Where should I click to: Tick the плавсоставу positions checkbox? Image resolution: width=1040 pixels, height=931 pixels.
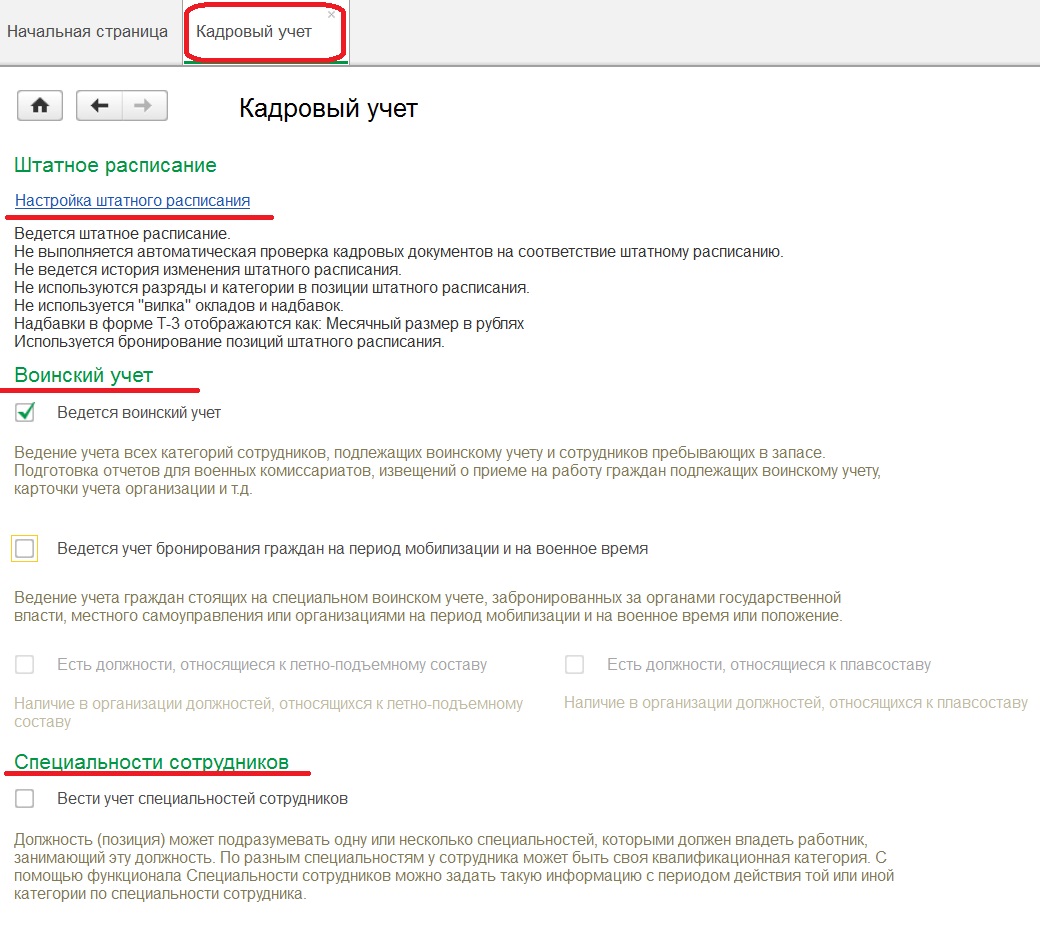[x=574, y=665]
